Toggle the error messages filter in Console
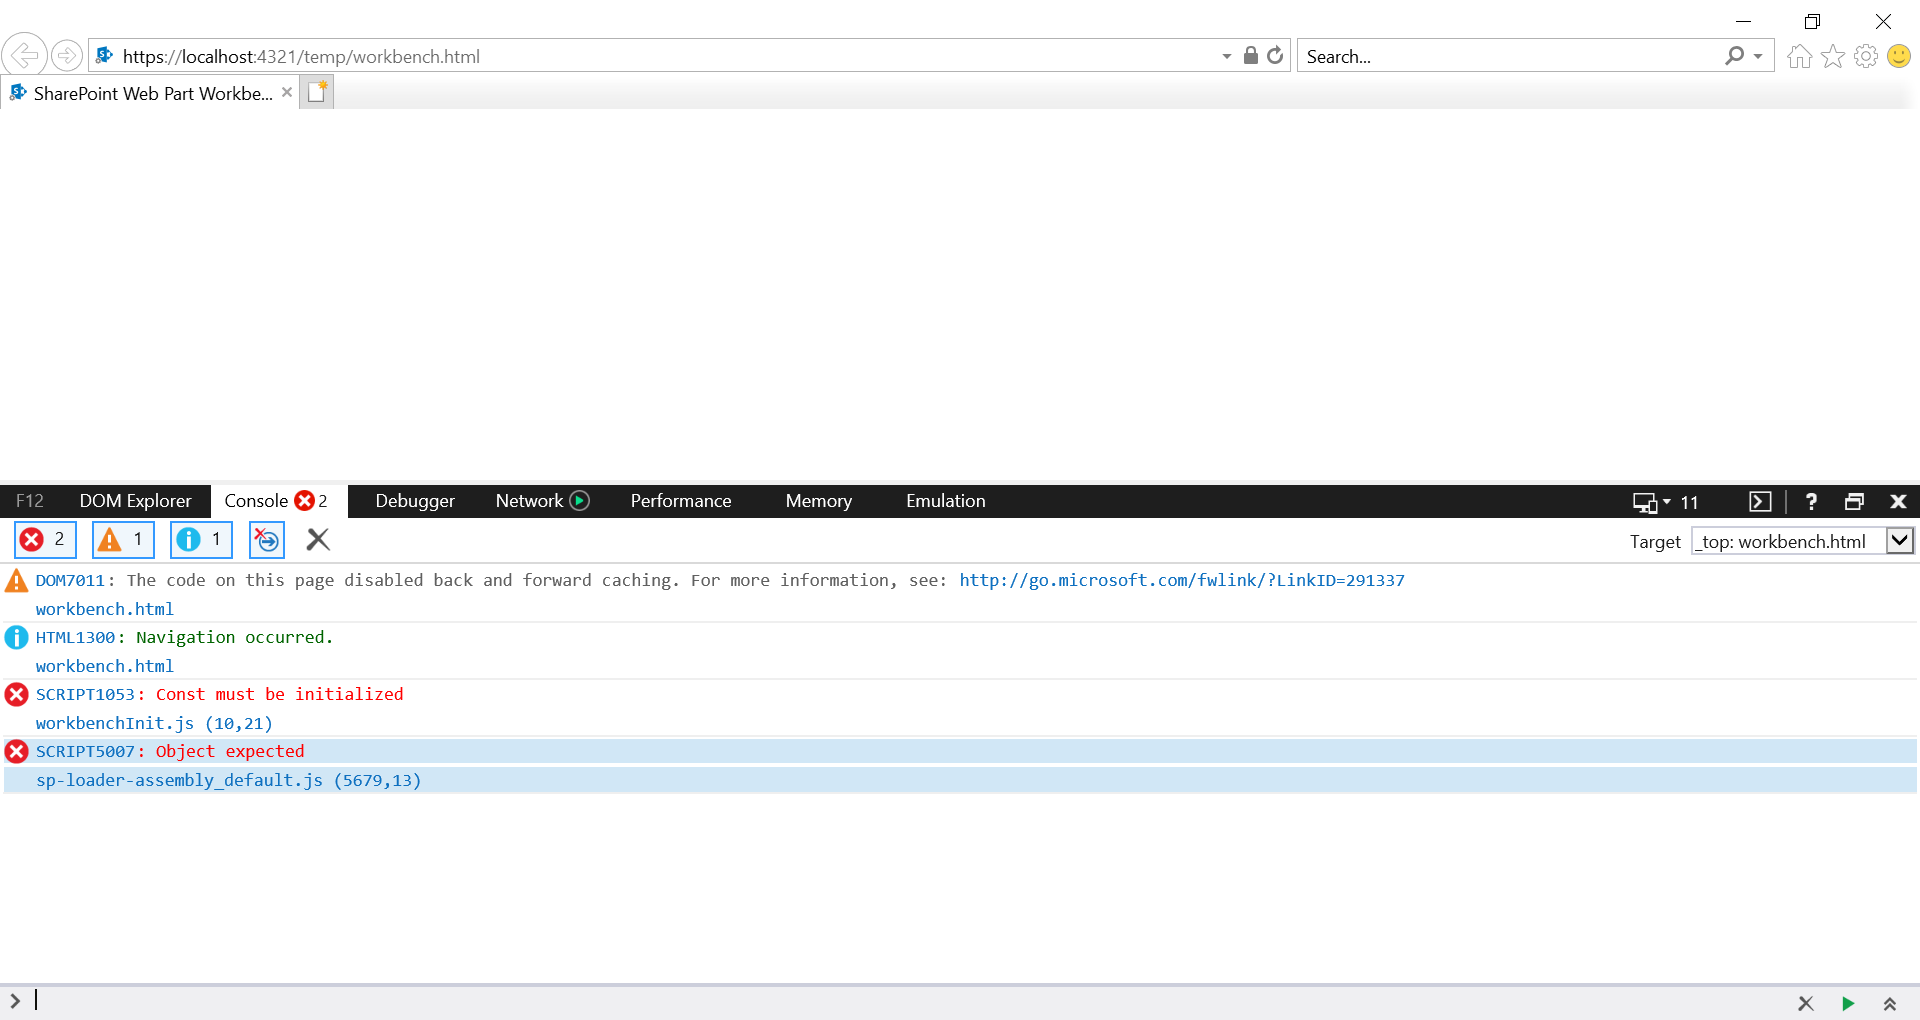Screen dimensions: 1920x1020 tap(44, 540)
